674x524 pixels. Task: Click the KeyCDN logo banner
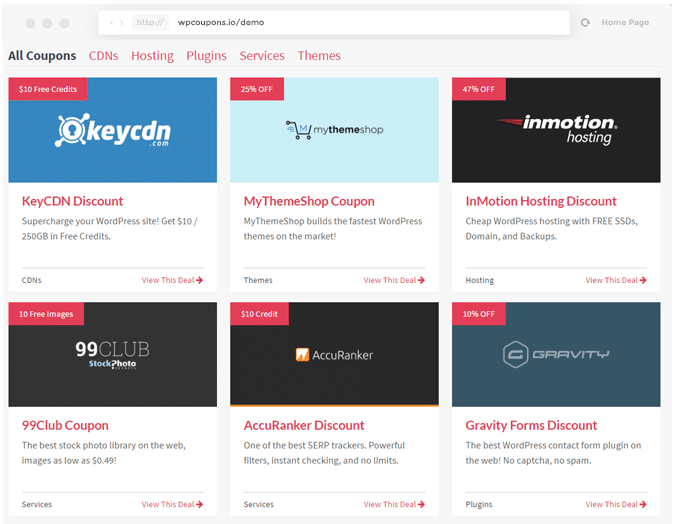pos(113,130)
